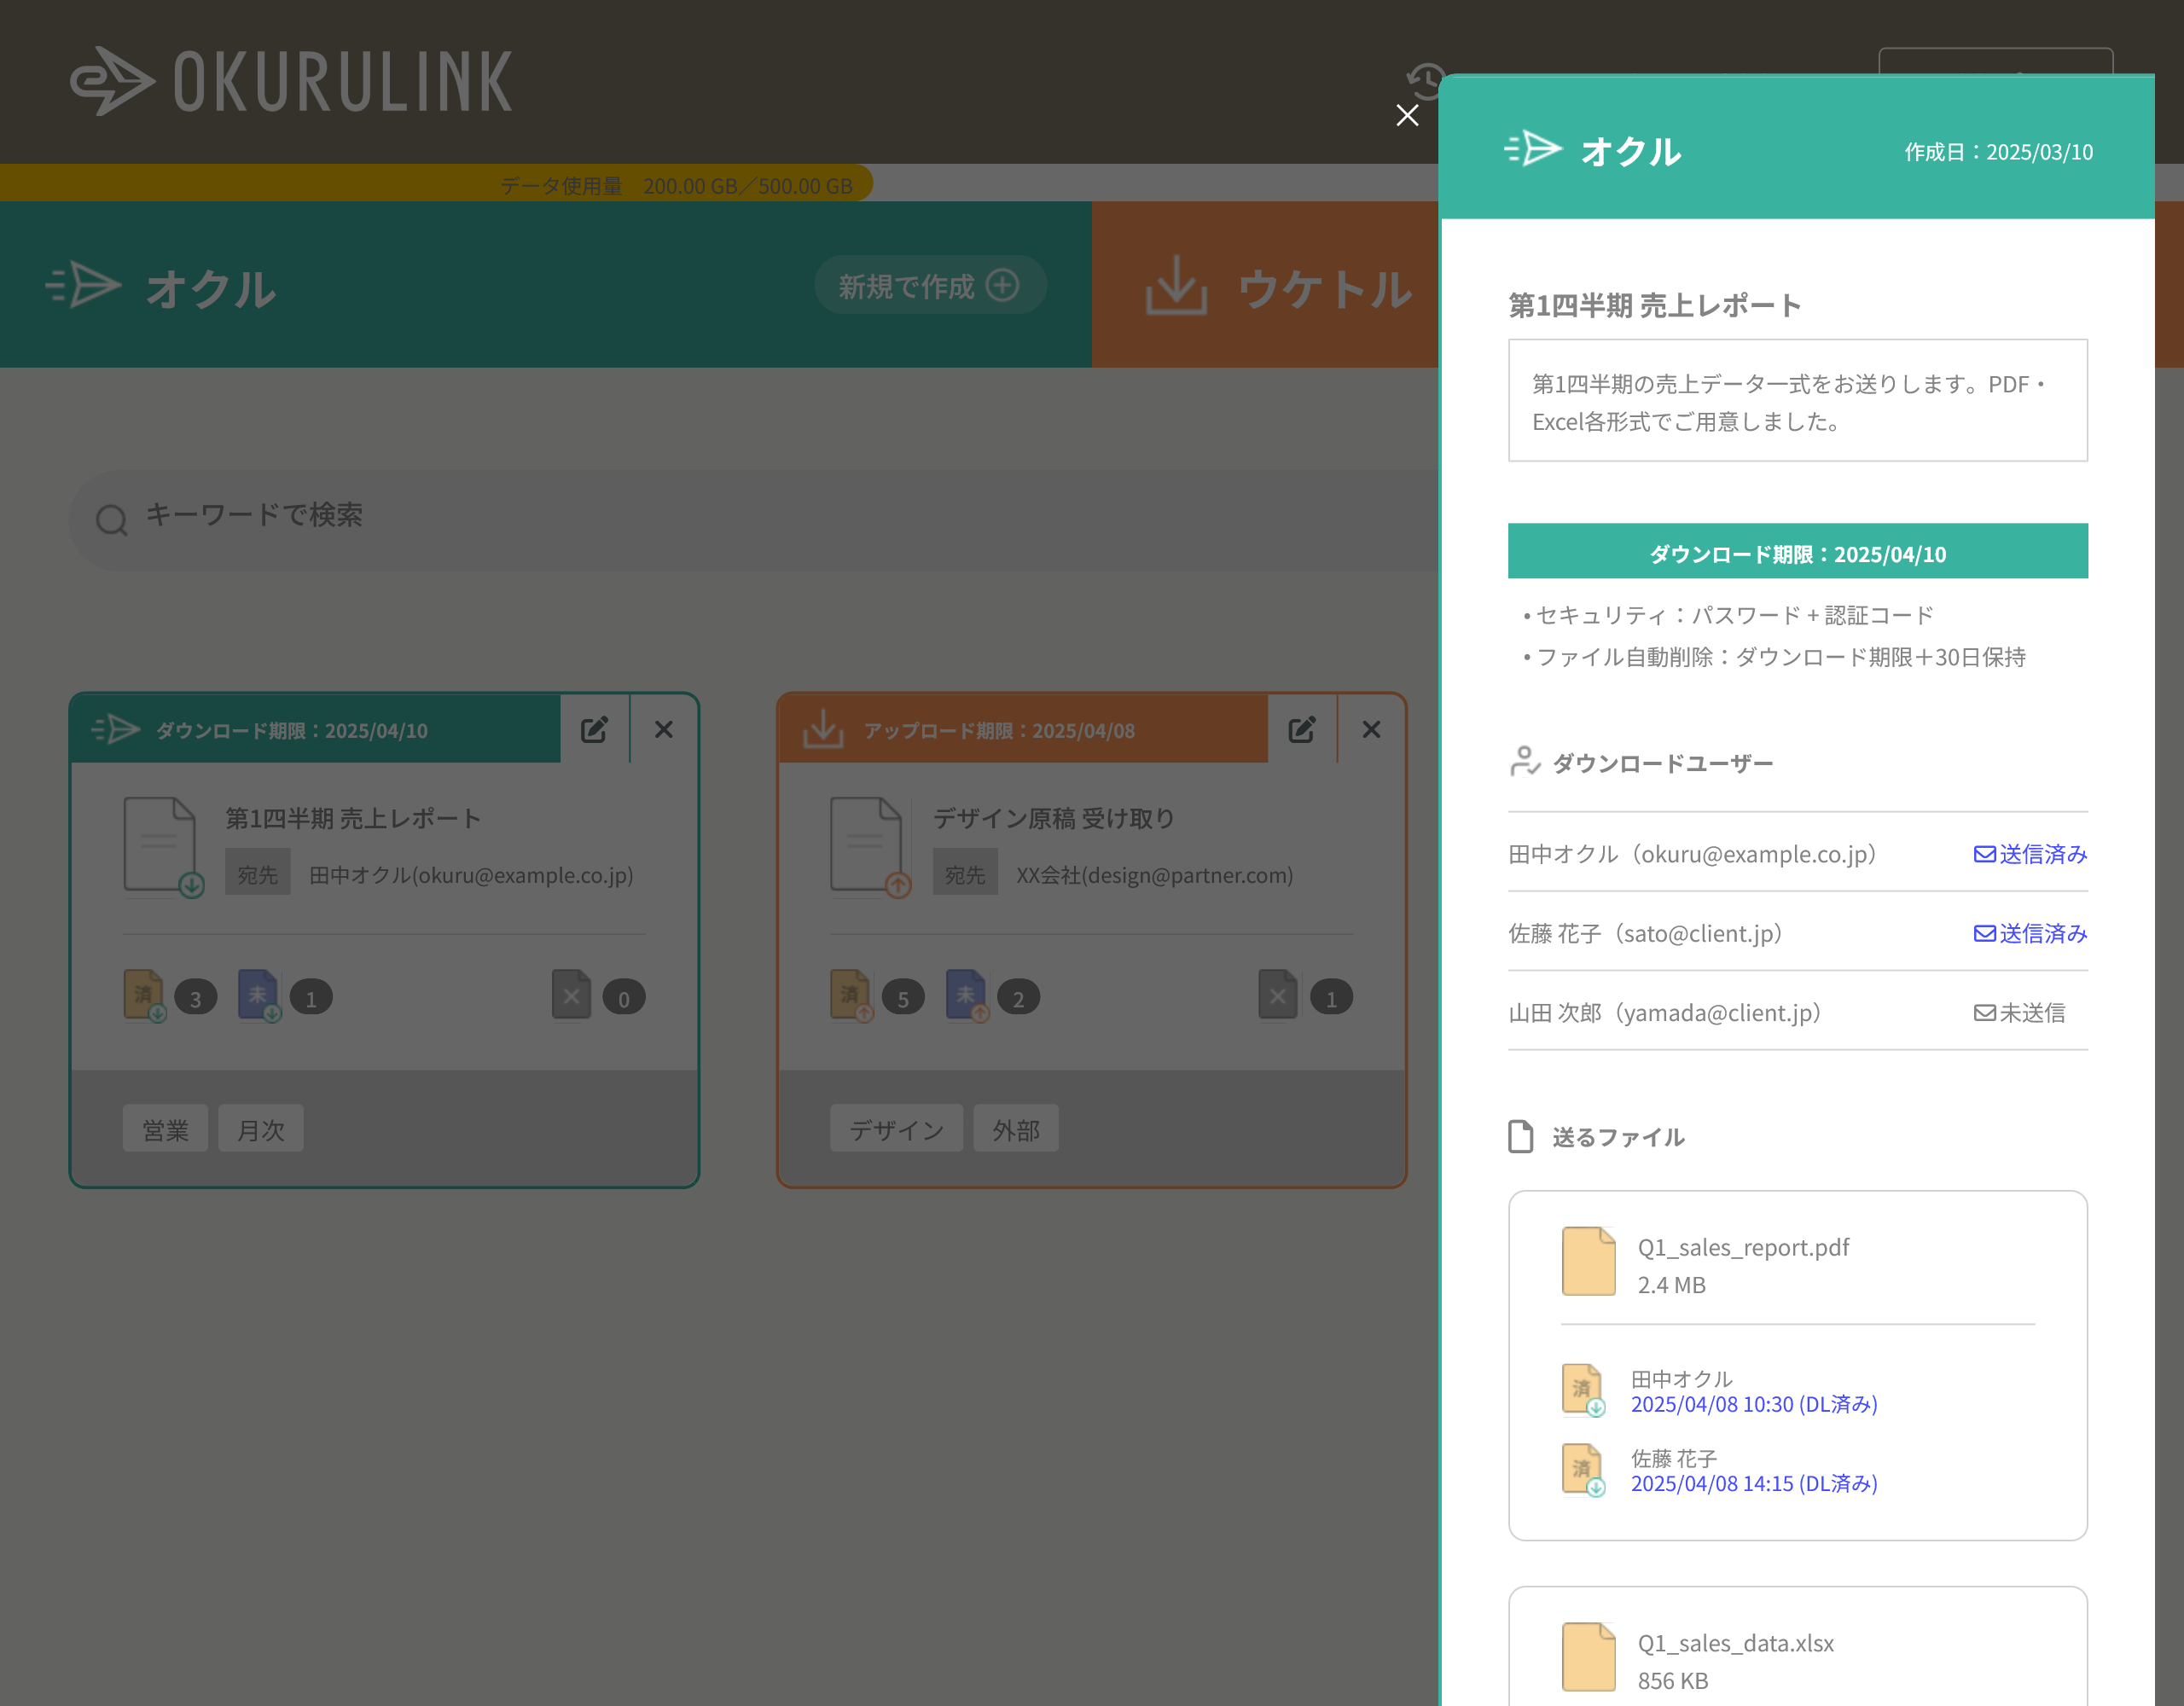Edit the design manuscript card with the pencil icon
Screen dimensions: 2184x1706
coord(1301,729)
